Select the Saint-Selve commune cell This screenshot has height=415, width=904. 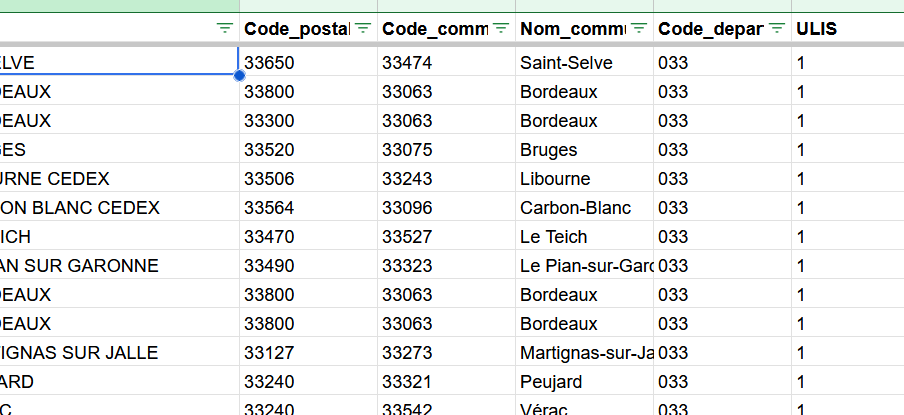[566, 63]
